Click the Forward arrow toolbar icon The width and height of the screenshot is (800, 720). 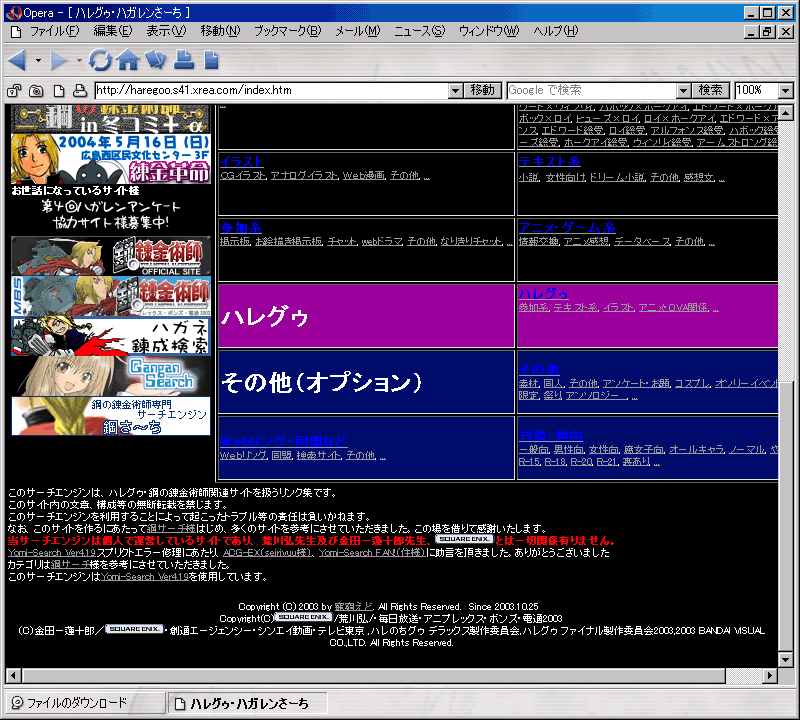[x=58, y=60]
